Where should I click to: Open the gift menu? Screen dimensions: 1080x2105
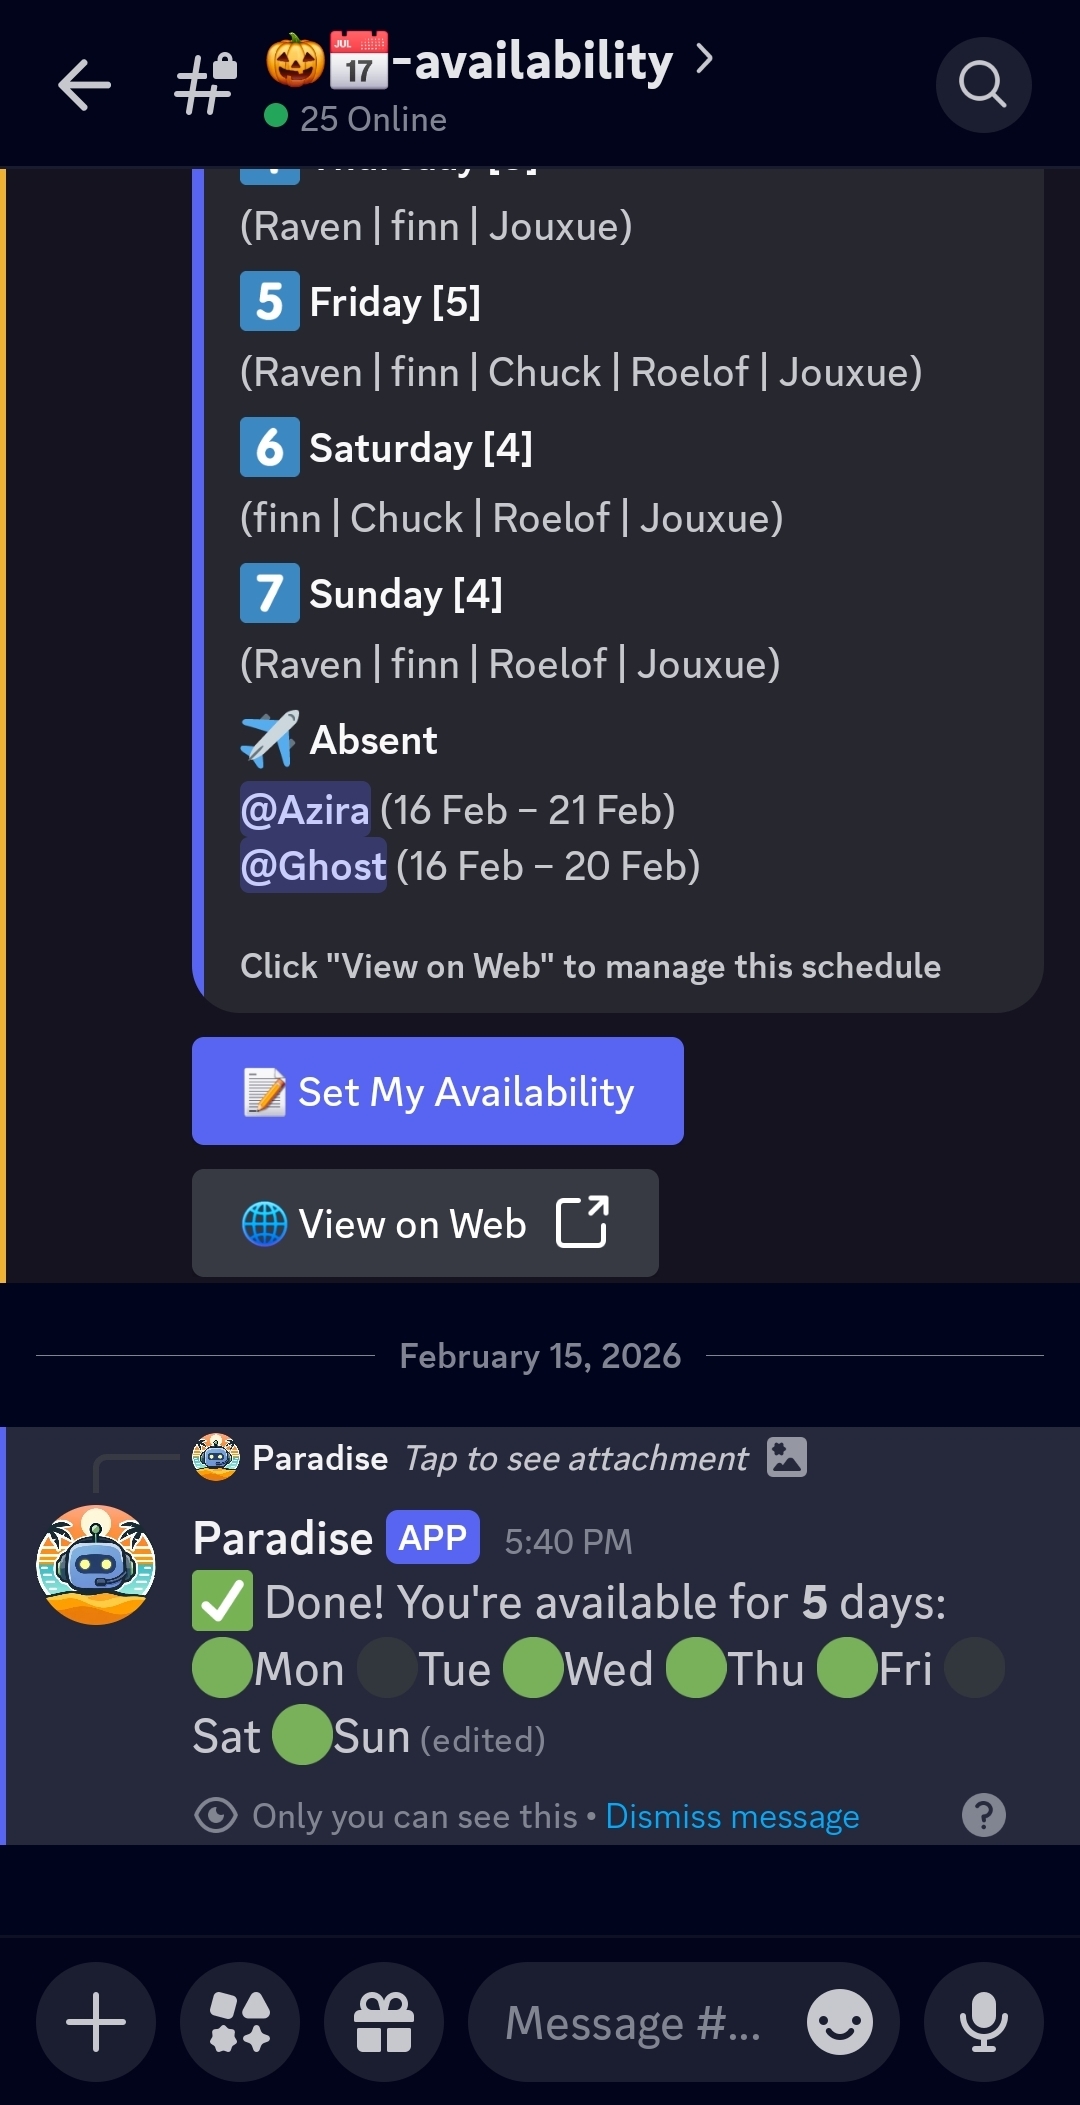point(383,2021)
